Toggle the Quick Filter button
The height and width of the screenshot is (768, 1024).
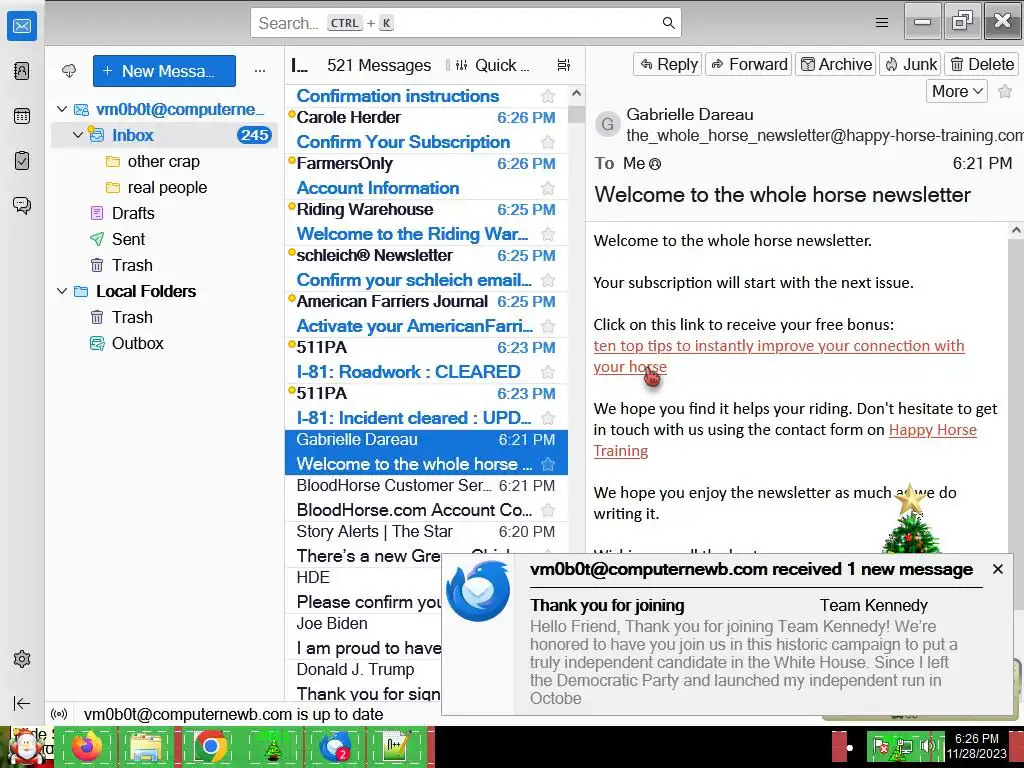click(492, 65)
